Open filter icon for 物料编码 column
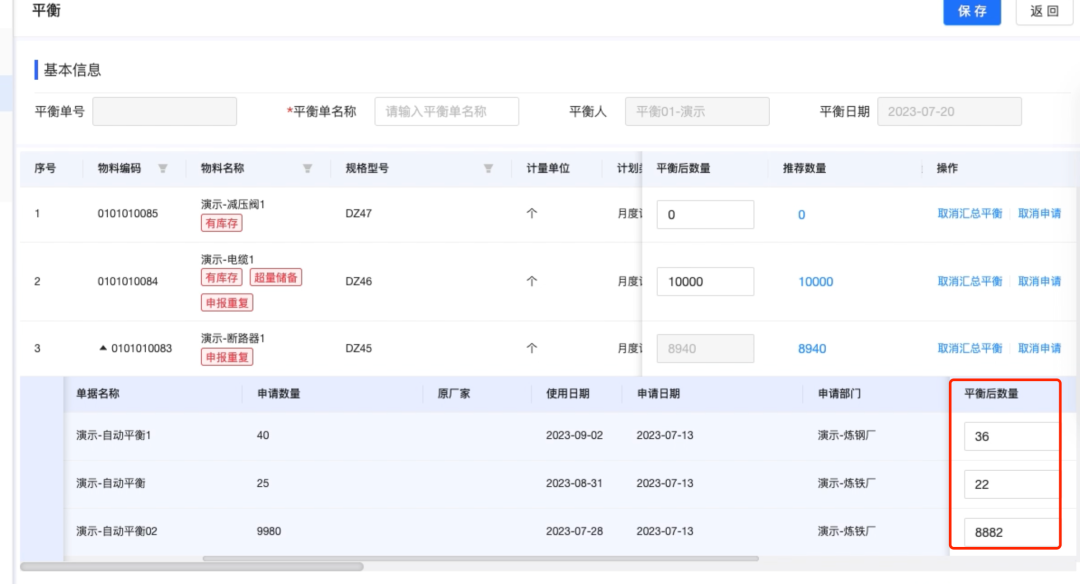Screen dimensions: 1080x584 pyautogui.click(x=163, y=169)
